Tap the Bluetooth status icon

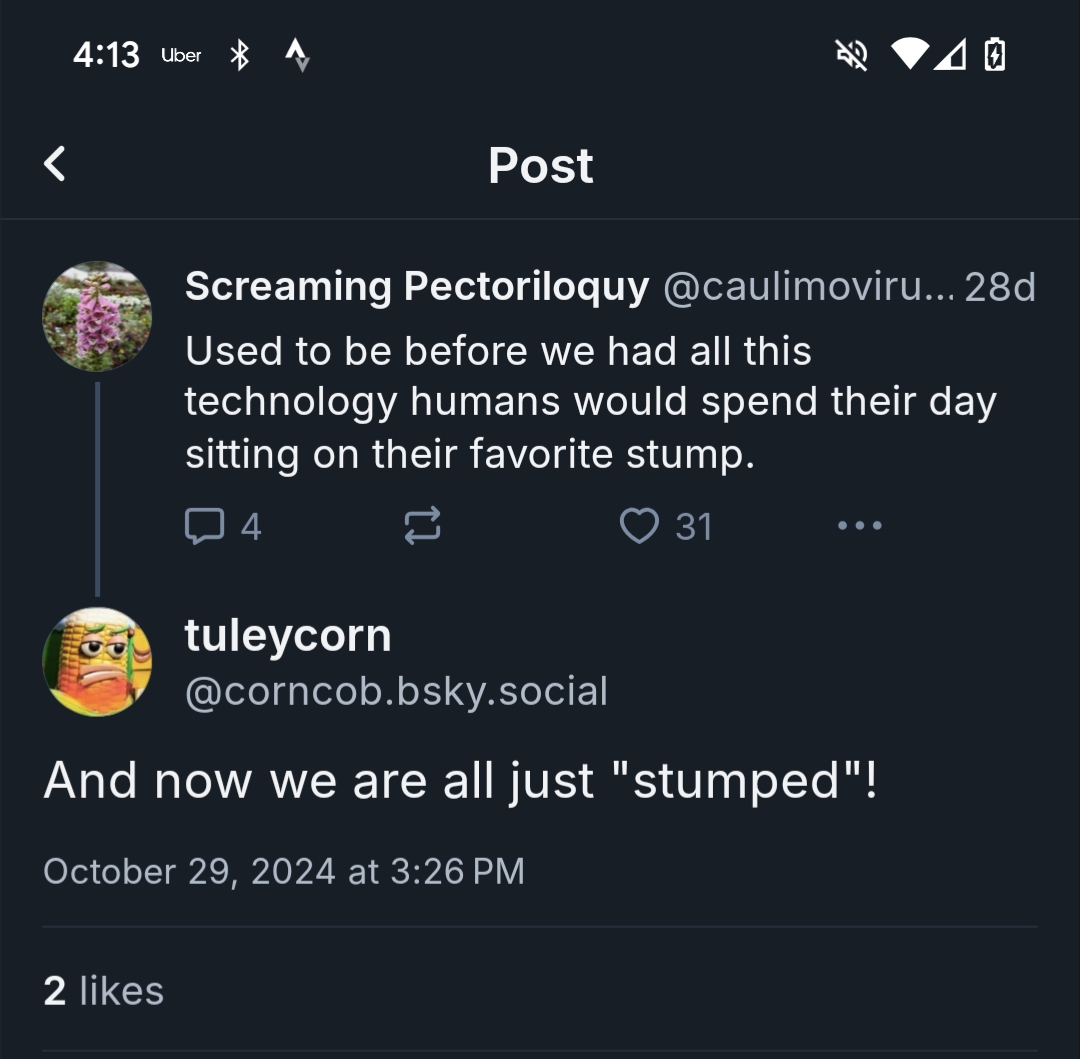coord(239,56)
